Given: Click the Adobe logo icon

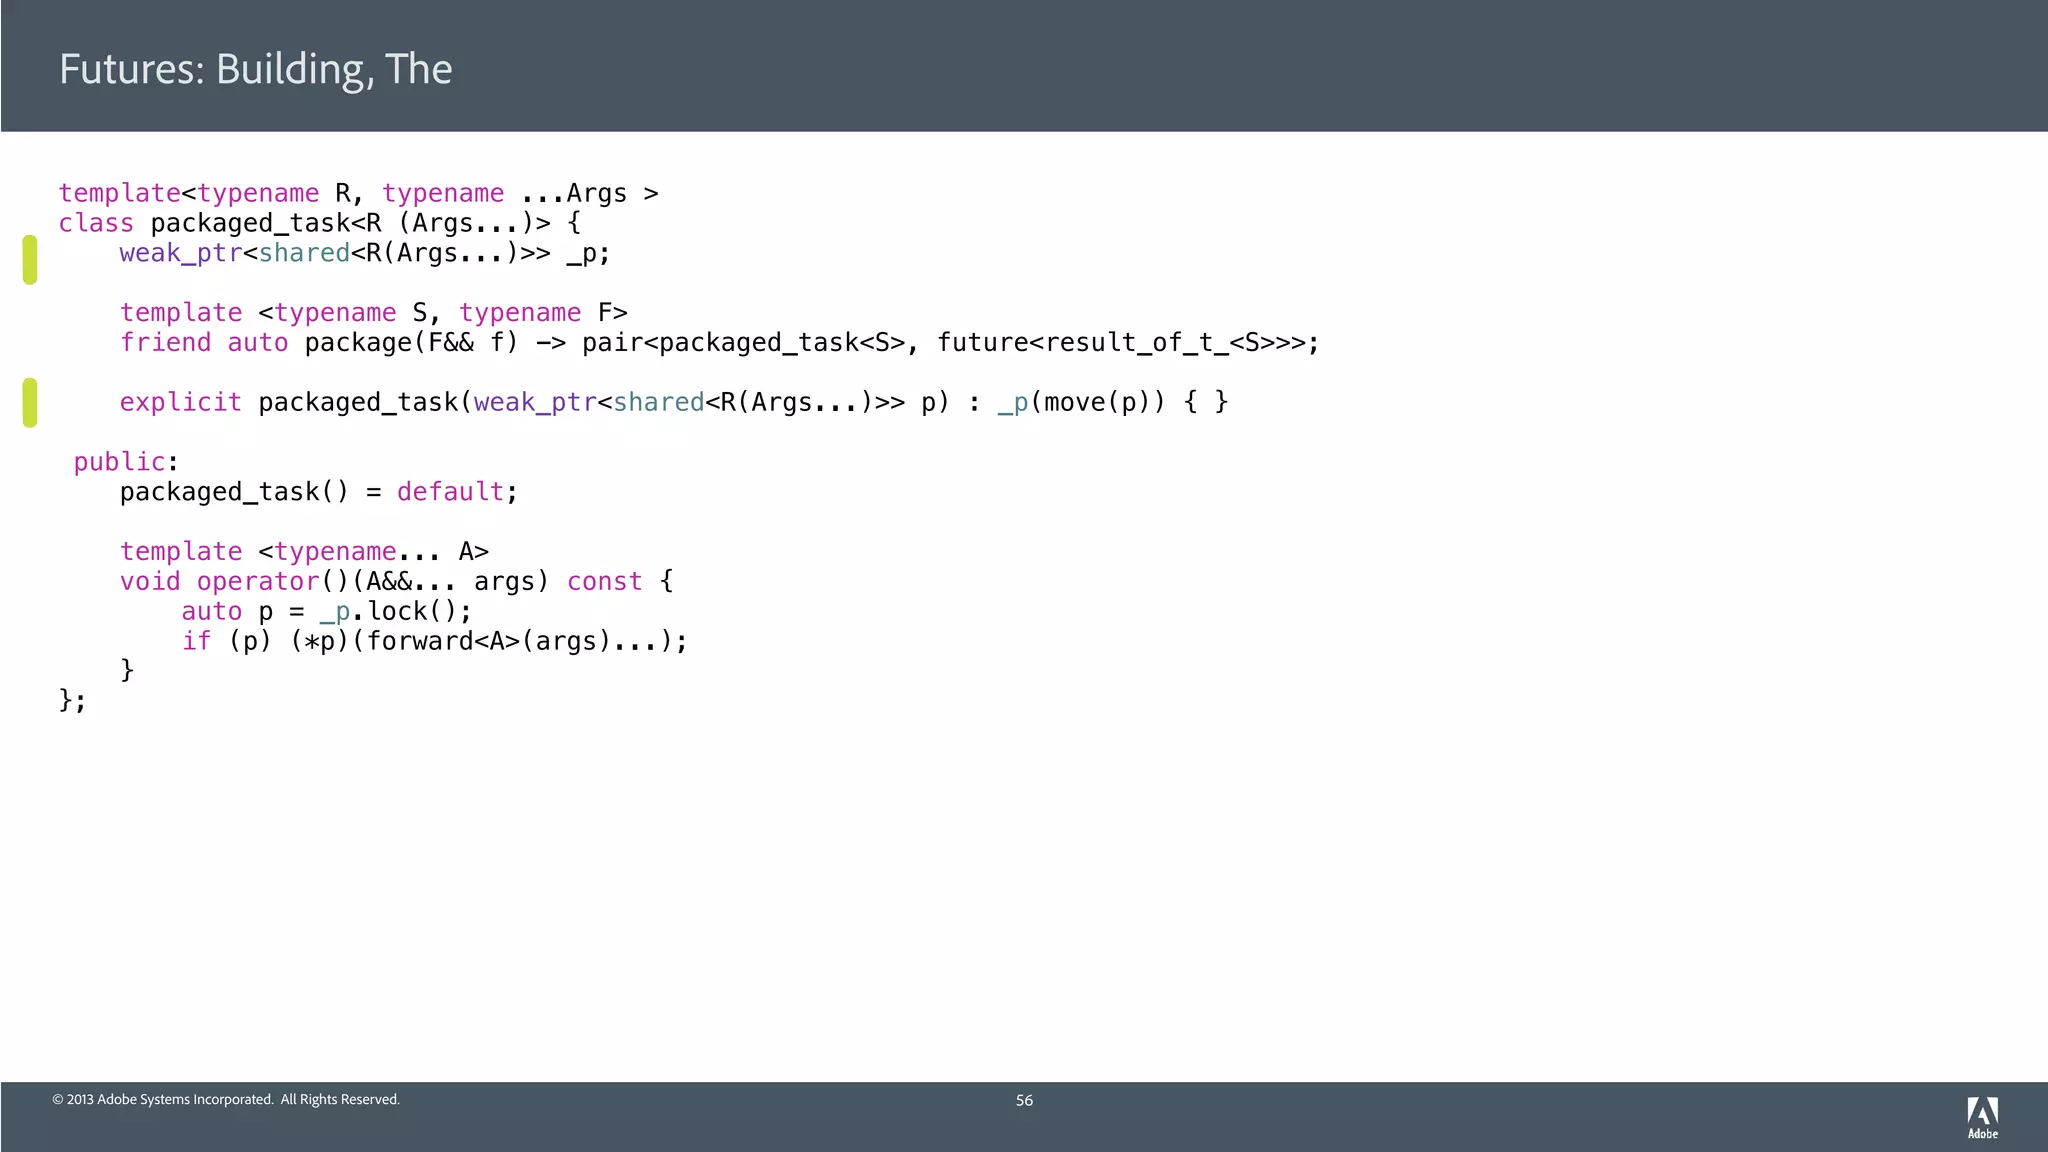Looking at the screenshot, I should (x=1982, y=1117).
